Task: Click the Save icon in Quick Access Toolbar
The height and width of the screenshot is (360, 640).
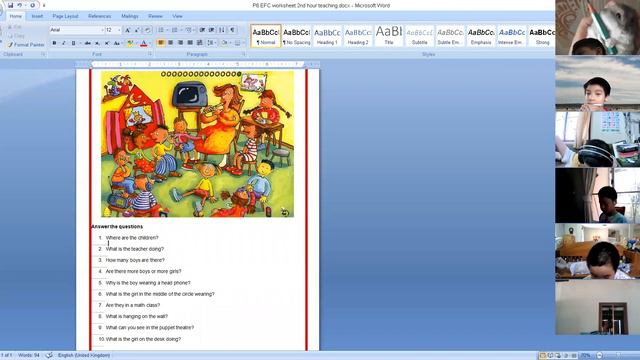Action: tap(11, 5)
